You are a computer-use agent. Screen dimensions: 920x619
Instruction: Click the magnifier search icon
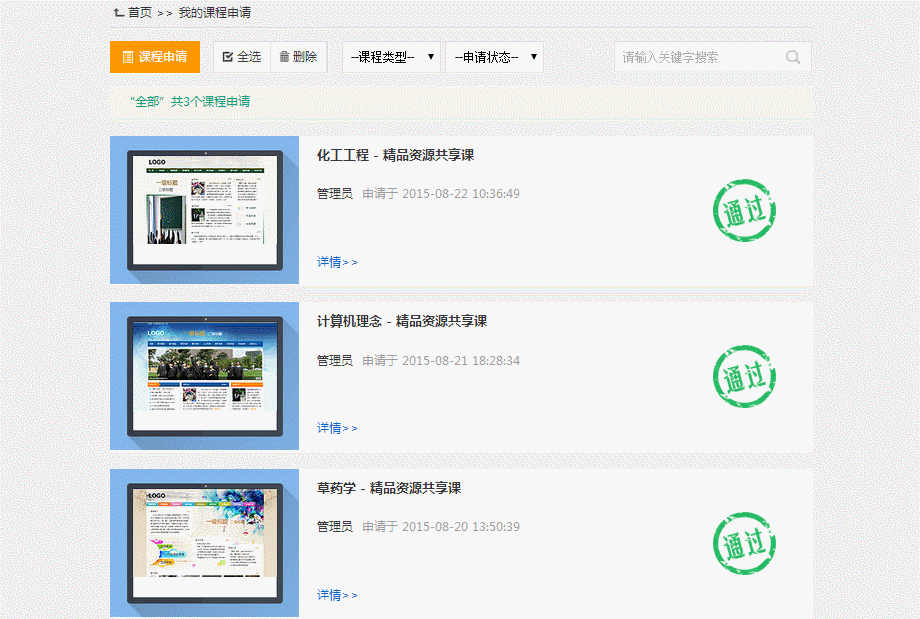pyautogui.click(x=793, y=57)
